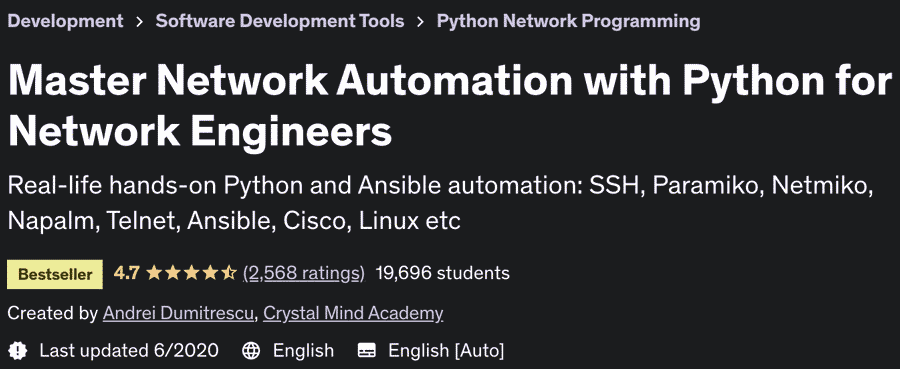Select the course title heading
The height and width of the screenshot is (369, 900).
pyautogui.click(x=450, y=107)
